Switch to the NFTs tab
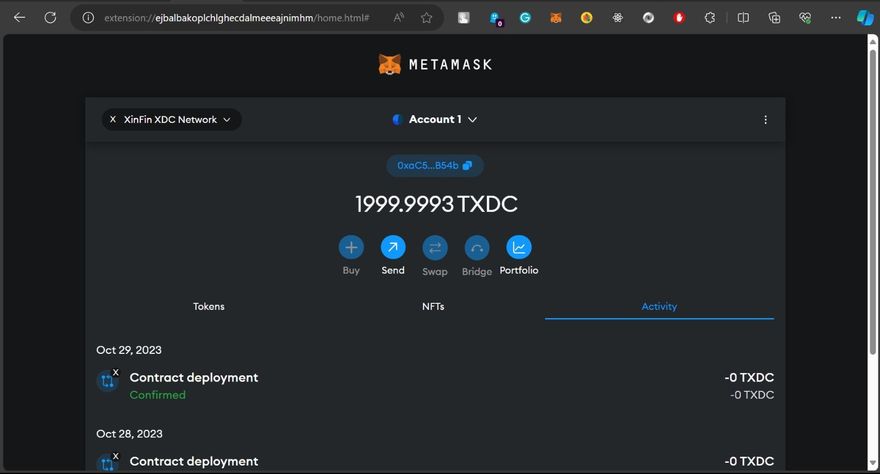Screen dimensions: 880x474 click(433, 306)
